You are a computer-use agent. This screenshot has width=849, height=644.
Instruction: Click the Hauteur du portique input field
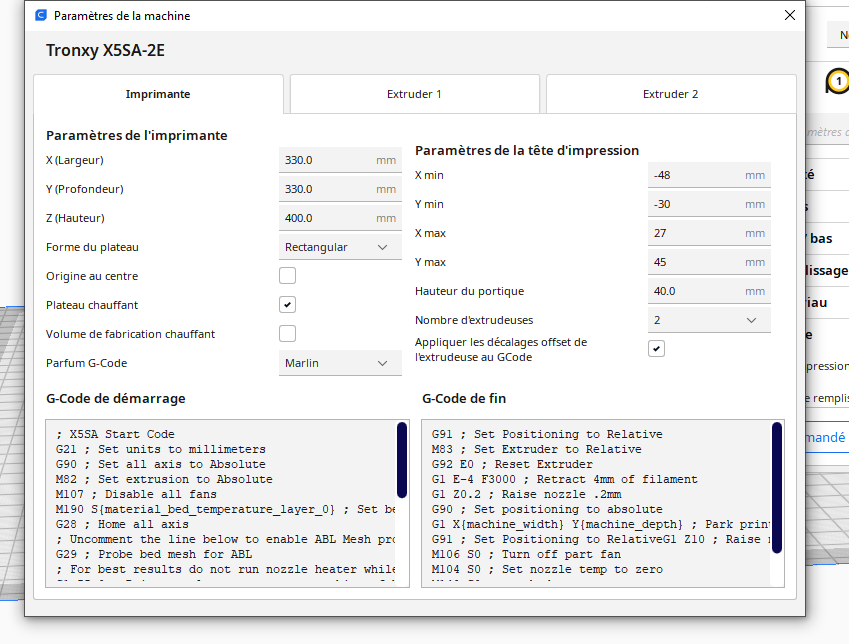tap(709, 291)
